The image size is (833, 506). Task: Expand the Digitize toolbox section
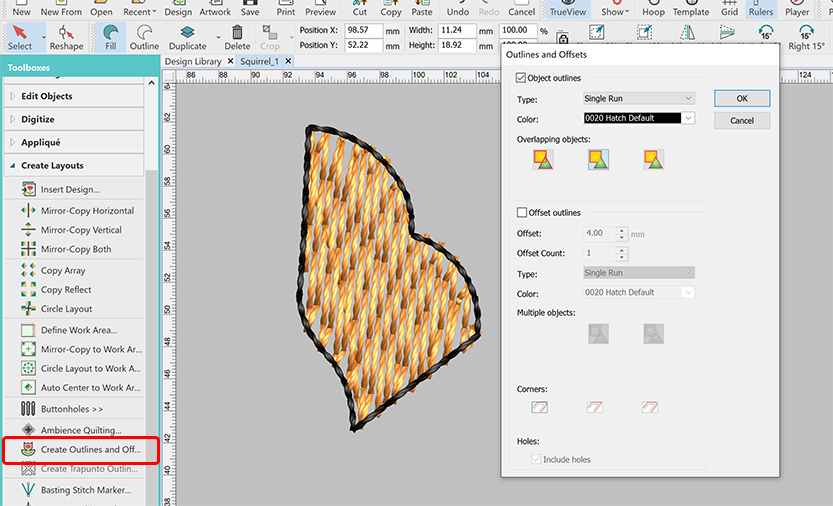pos(38,119)
